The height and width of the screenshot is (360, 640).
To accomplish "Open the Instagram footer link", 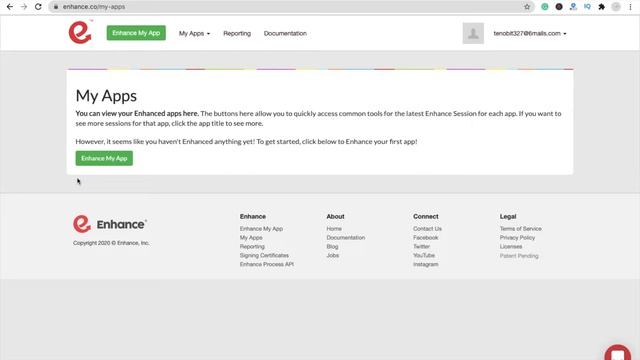I will click(x=425, y=264).
